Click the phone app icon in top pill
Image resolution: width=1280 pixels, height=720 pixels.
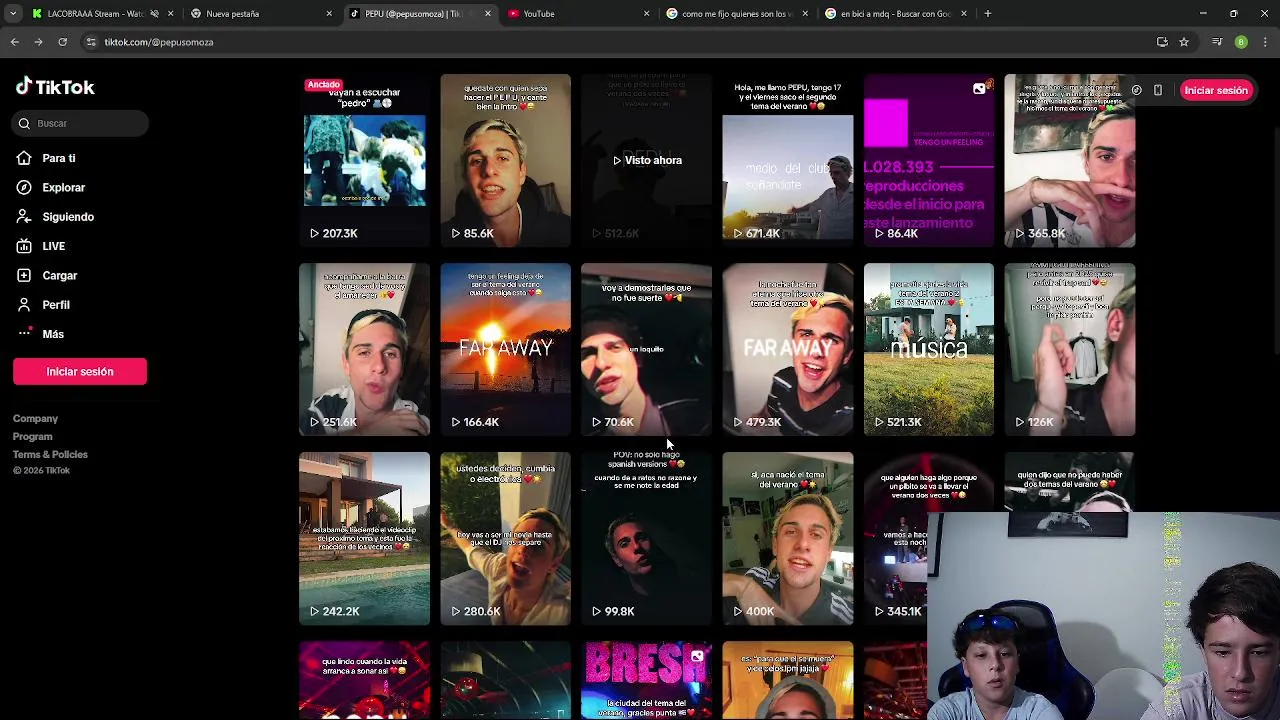[x=1158, y=90]
